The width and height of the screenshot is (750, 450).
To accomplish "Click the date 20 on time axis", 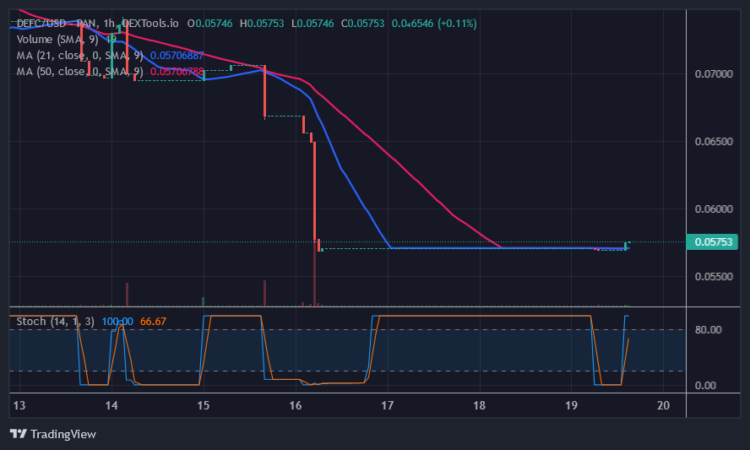I will pyautogui.click(x=663, y=406).
